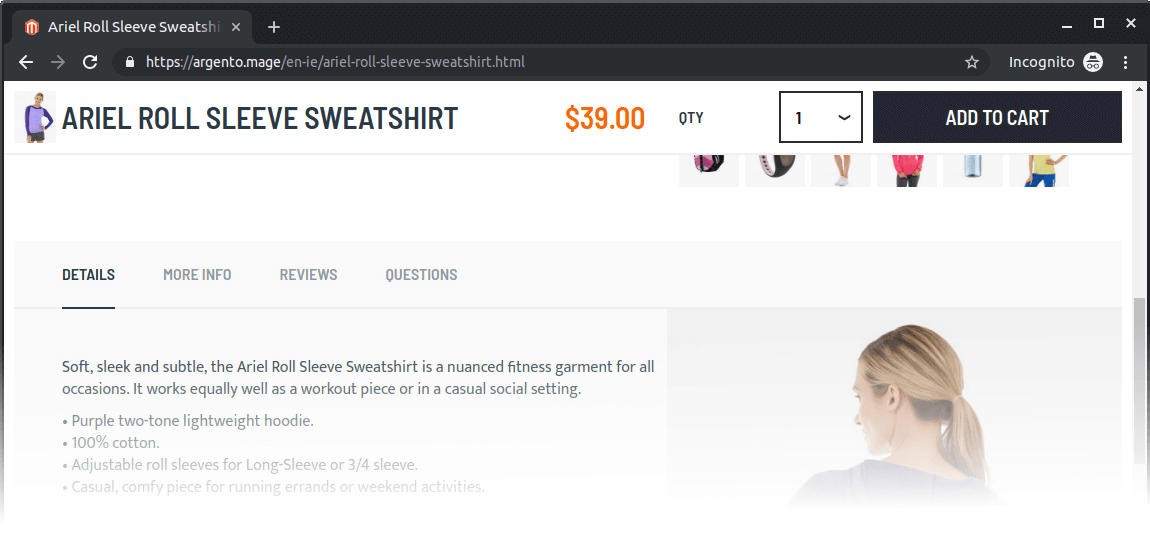The width and height of the screenshot is (1150, 560).
Task: Click the sweatshirt product thumbnail in header
Action: pos(35,117)
